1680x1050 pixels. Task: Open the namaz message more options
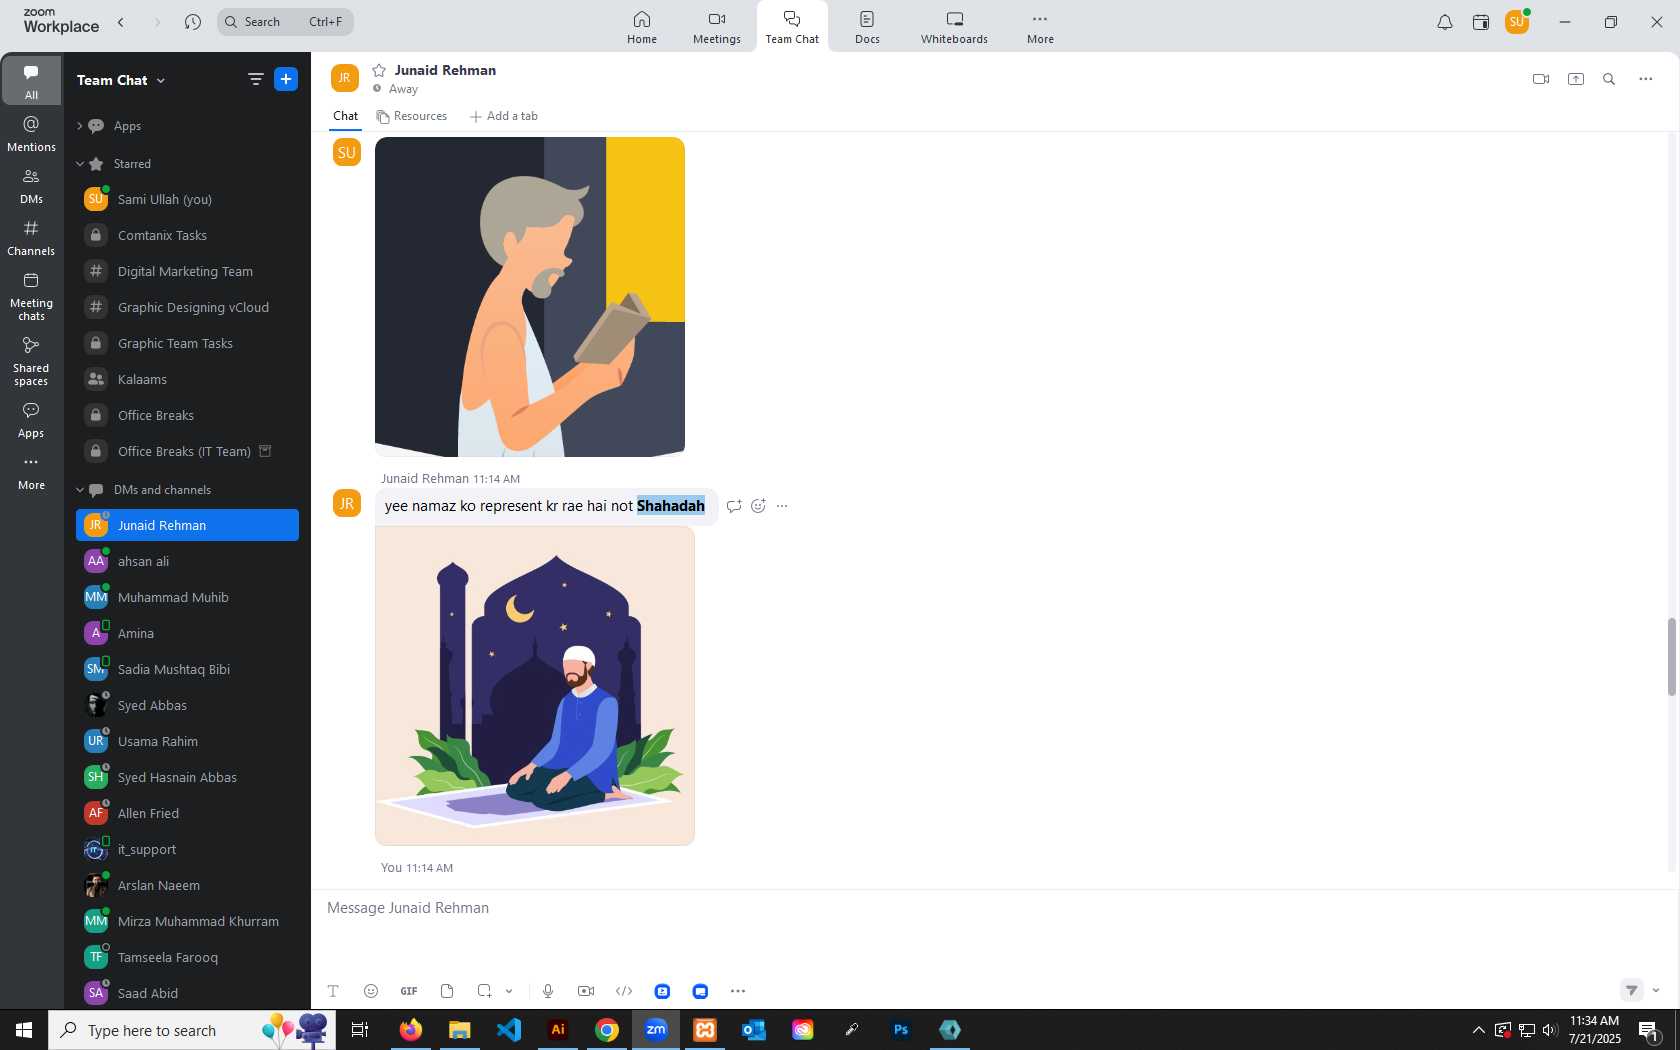782,506
